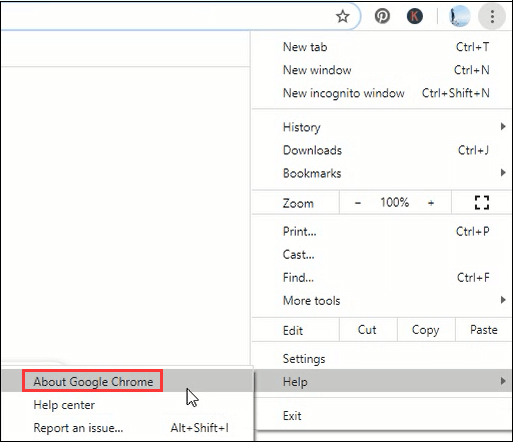Open Downloads from the menu
The image size is (513, 442).
click(382, 150)
